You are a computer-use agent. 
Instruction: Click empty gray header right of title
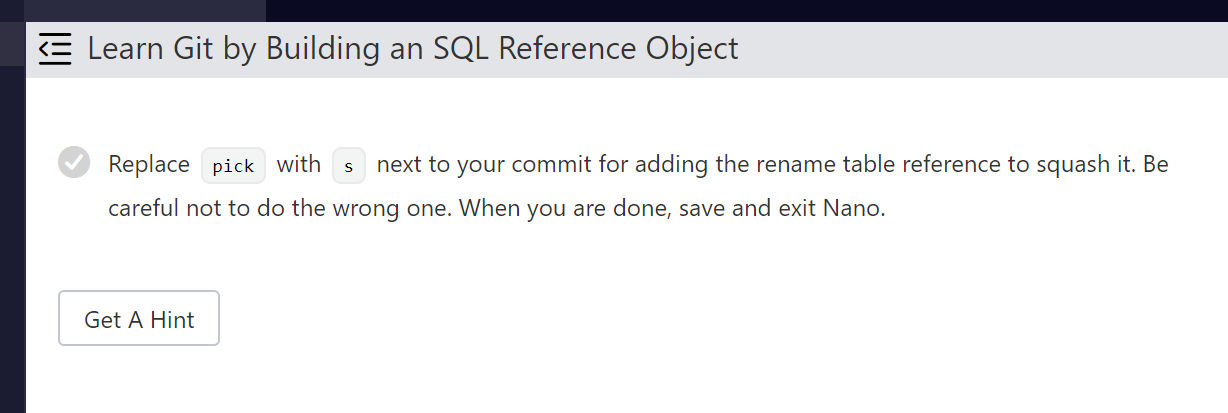click(x=980, y=48)
